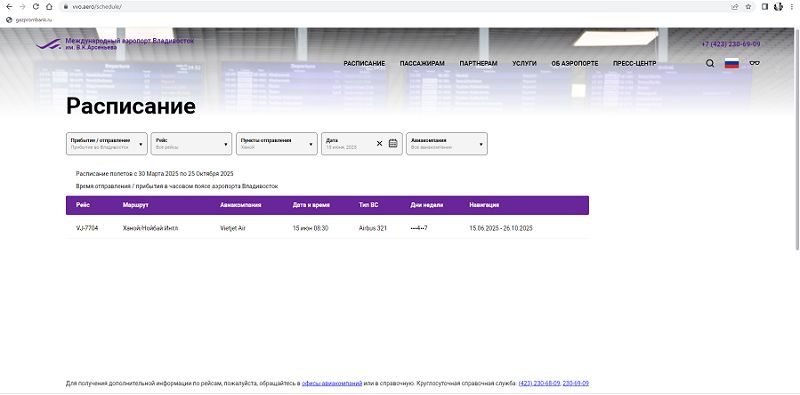Viewport: 800px width, 395px height.
Task: Expand the Прибытие / отправление dropdown
Action: pyautogui.click(x=107, y=143)
